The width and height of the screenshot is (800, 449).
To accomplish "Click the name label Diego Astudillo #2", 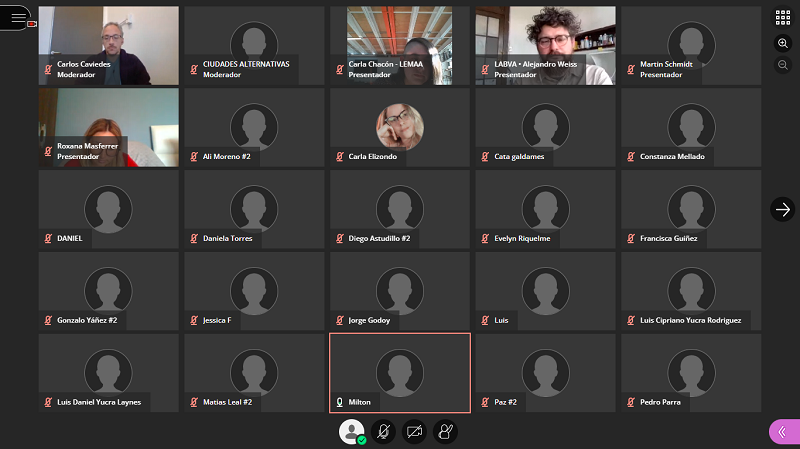I will point(379,238).
